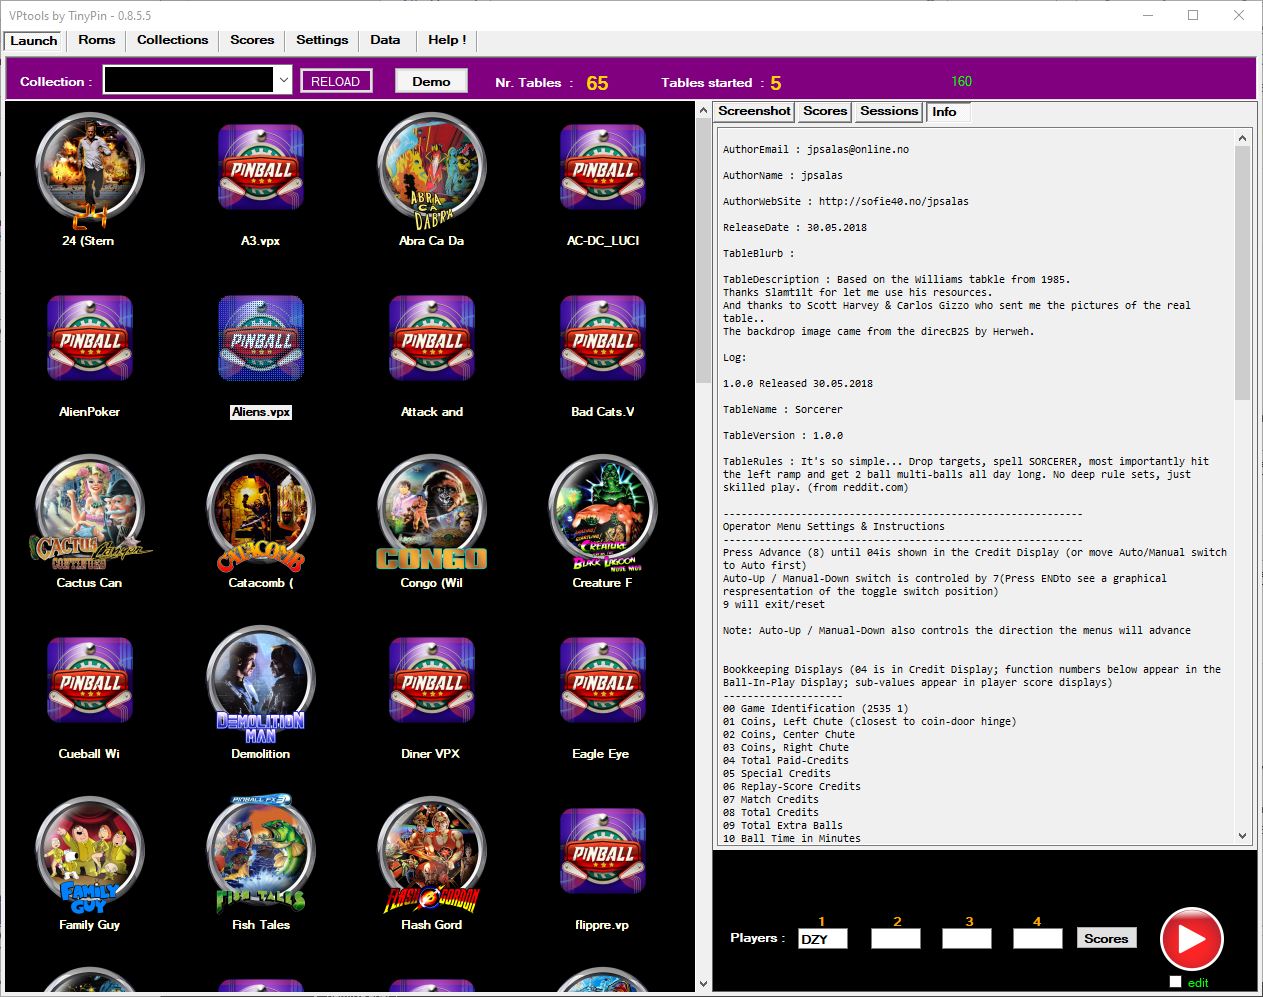
Task: Switch to the Sessions tab
Action: [888, 111]
